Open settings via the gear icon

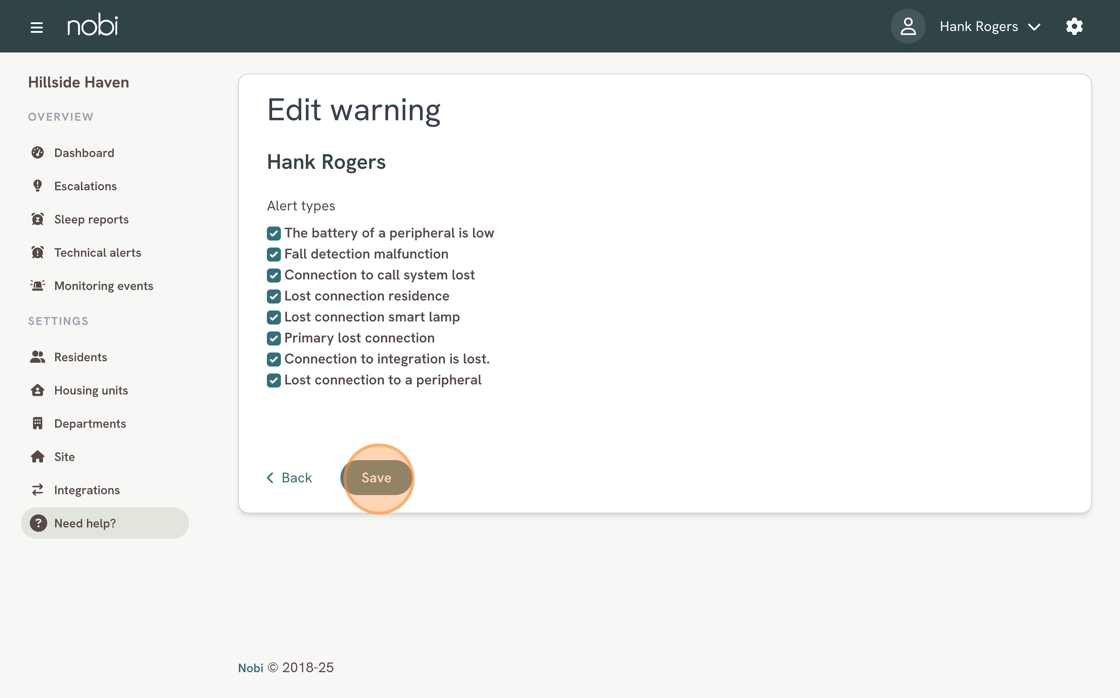[x=1074, y=26]
